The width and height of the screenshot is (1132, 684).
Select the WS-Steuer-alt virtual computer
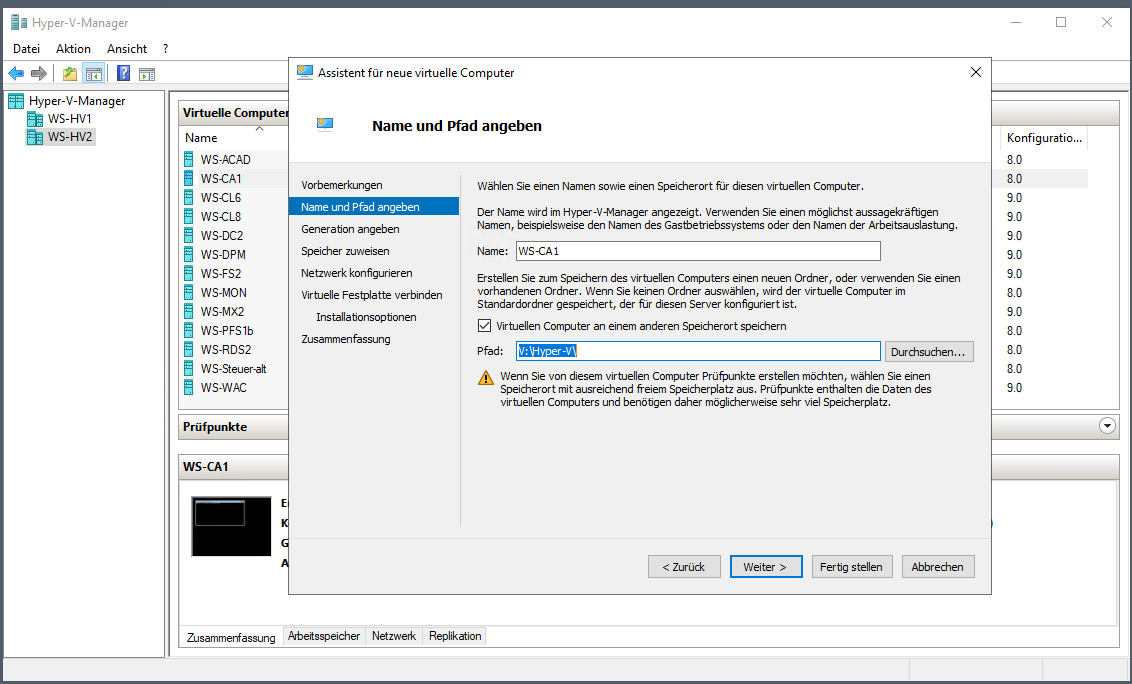[x=235, y=368]
